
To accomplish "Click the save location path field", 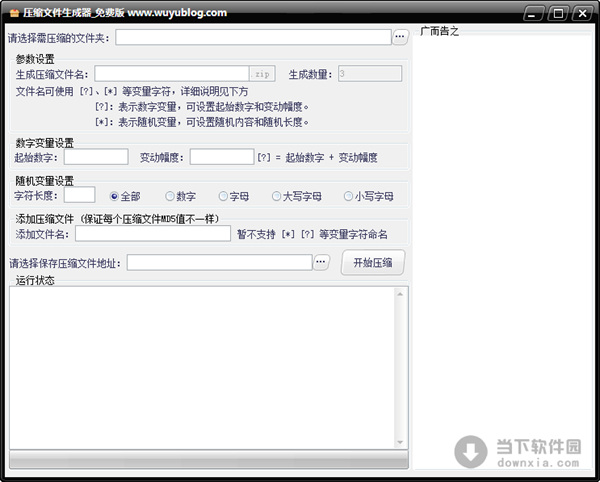I will click(x=220, y=262).
